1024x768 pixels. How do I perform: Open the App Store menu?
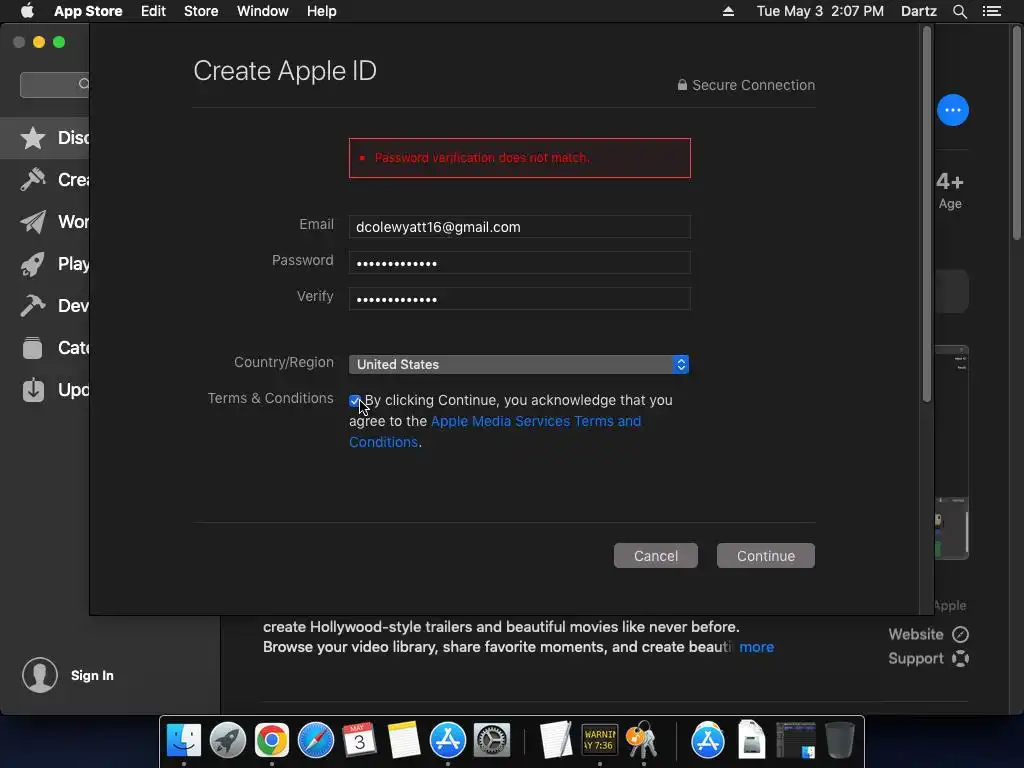point(88,11)
